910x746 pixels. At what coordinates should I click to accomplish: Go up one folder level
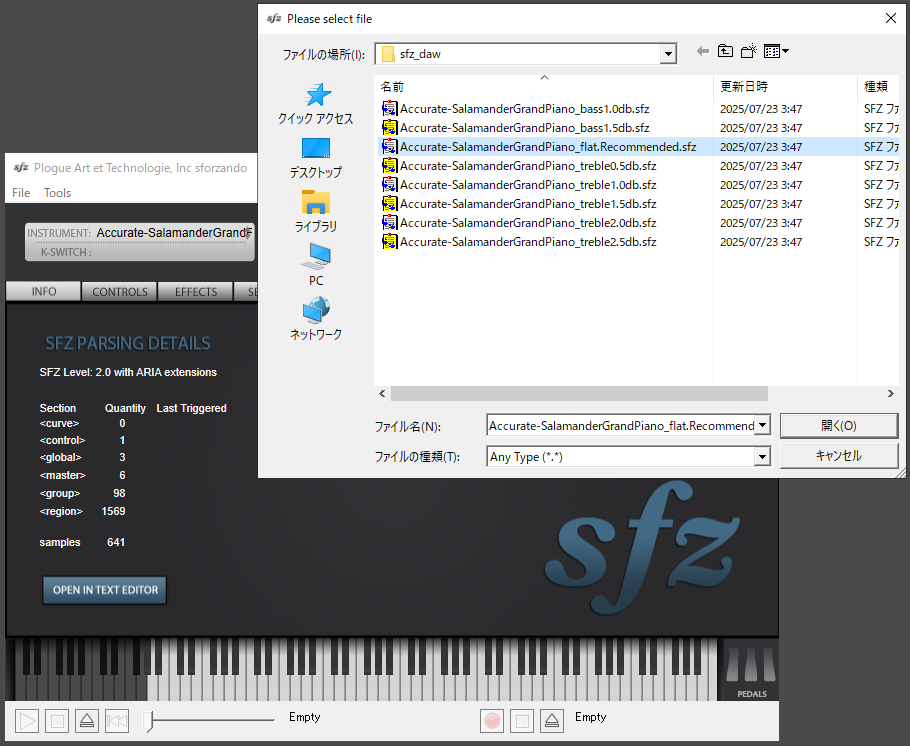click(x=725, y=51)
